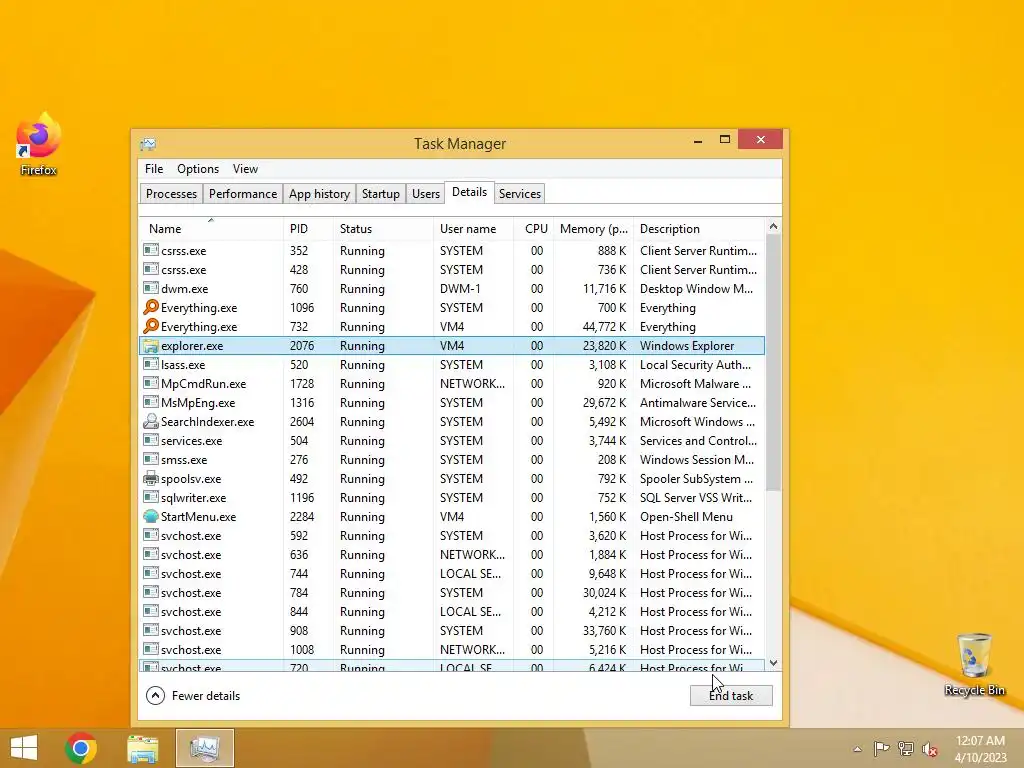
Task: Open the Options menu
Action: click(x=198, y=168)
